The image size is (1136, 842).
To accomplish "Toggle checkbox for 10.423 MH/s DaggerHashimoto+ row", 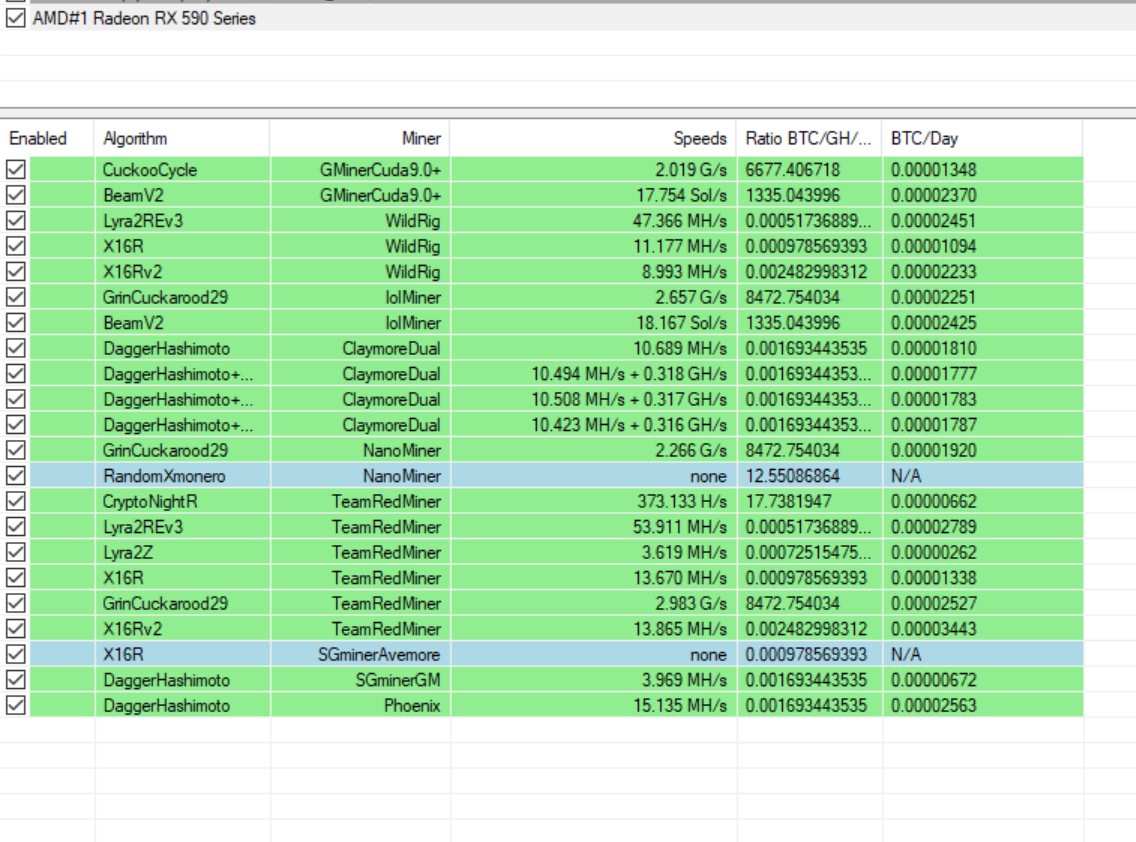I will tap(15, 425).
